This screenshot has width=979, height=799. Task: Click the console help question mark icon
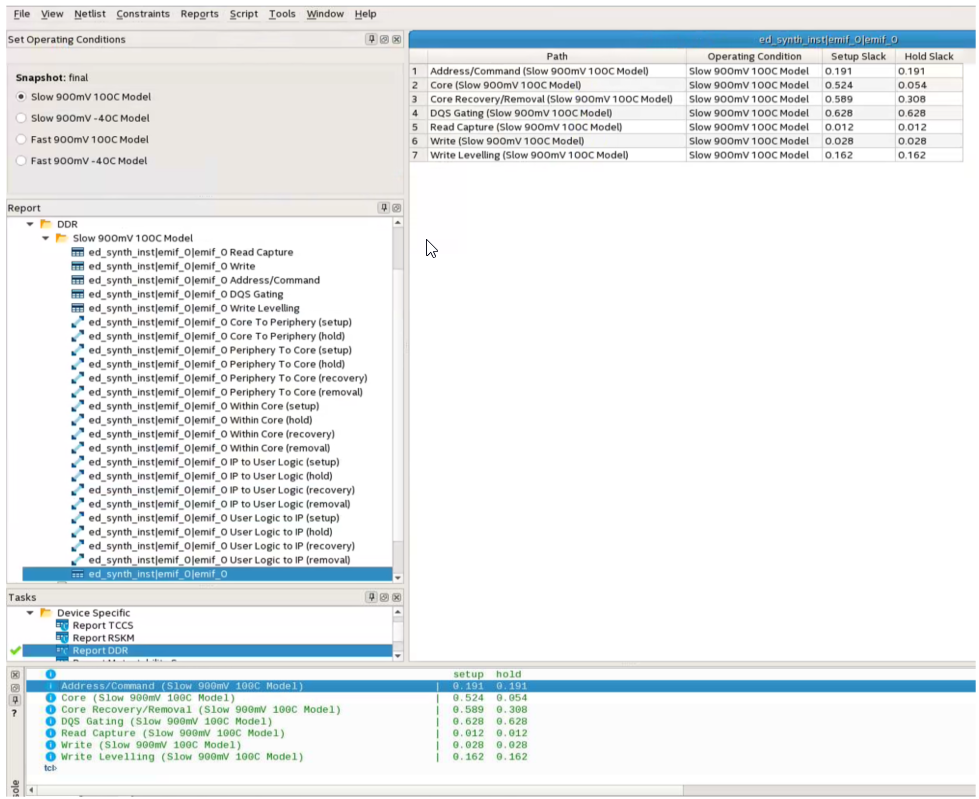pyautogui.click(x=14, y=713)
